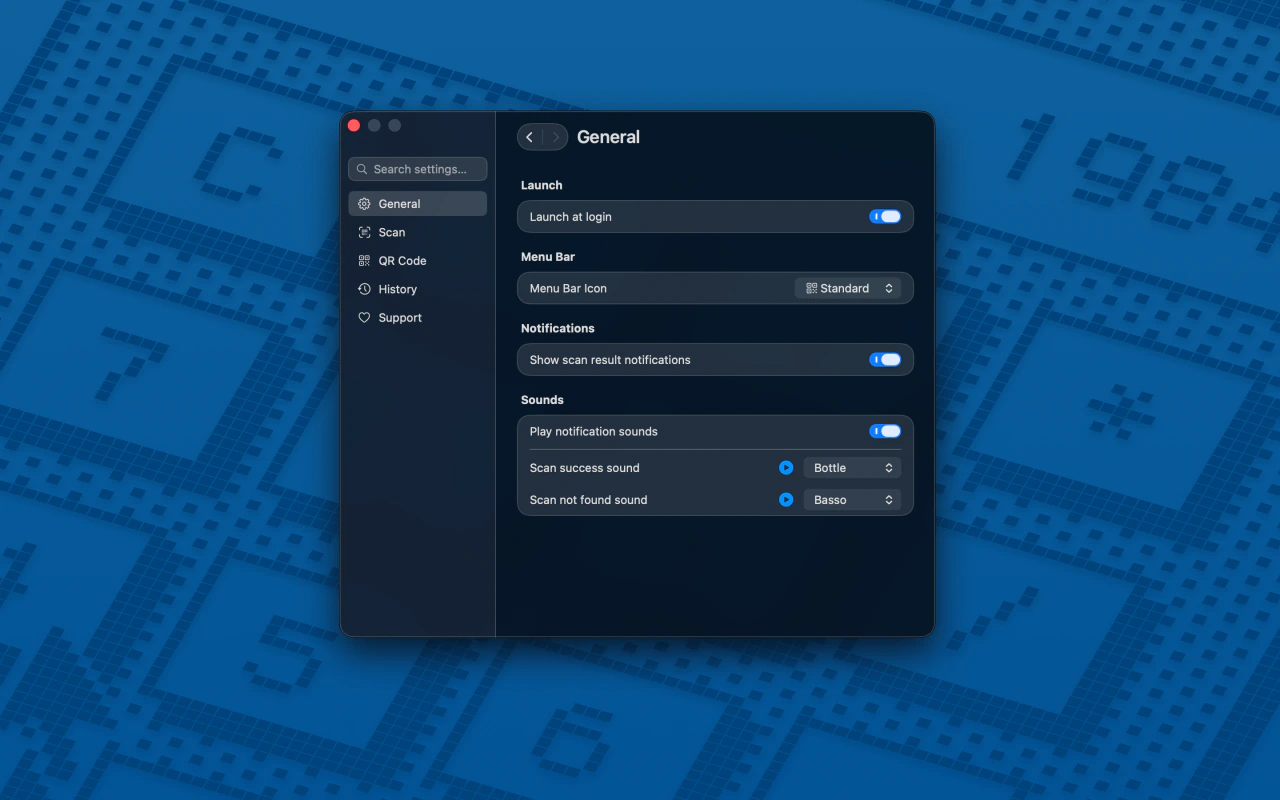Click the "General" page title
This screenshot has height=800, width=1280.
click(x=608, y=137)
